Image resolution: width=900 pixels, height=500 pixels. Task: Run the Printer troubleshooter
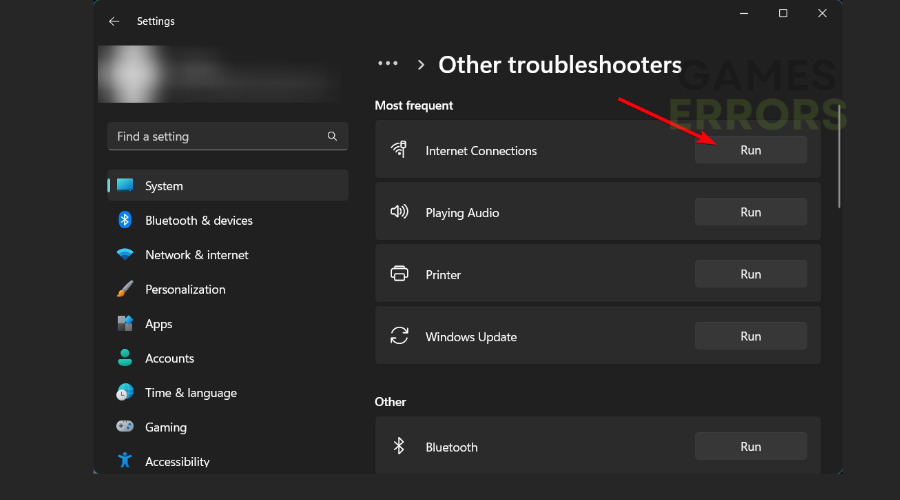(x=750, y=274)
